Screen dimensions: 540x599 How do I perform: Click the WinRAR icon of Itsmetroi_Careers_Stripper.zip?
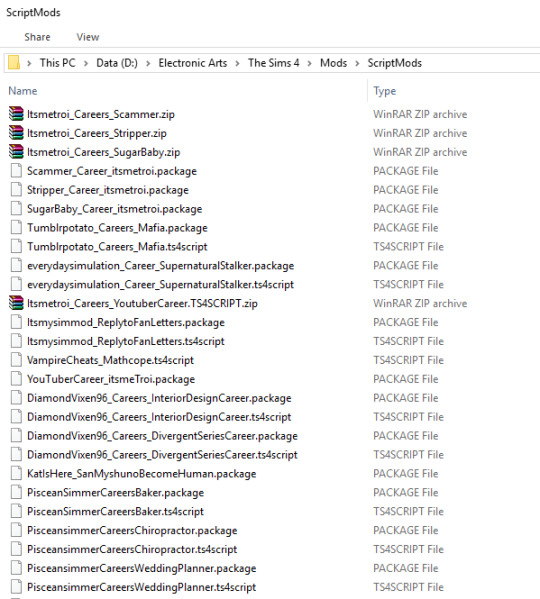tap(16, 133)
